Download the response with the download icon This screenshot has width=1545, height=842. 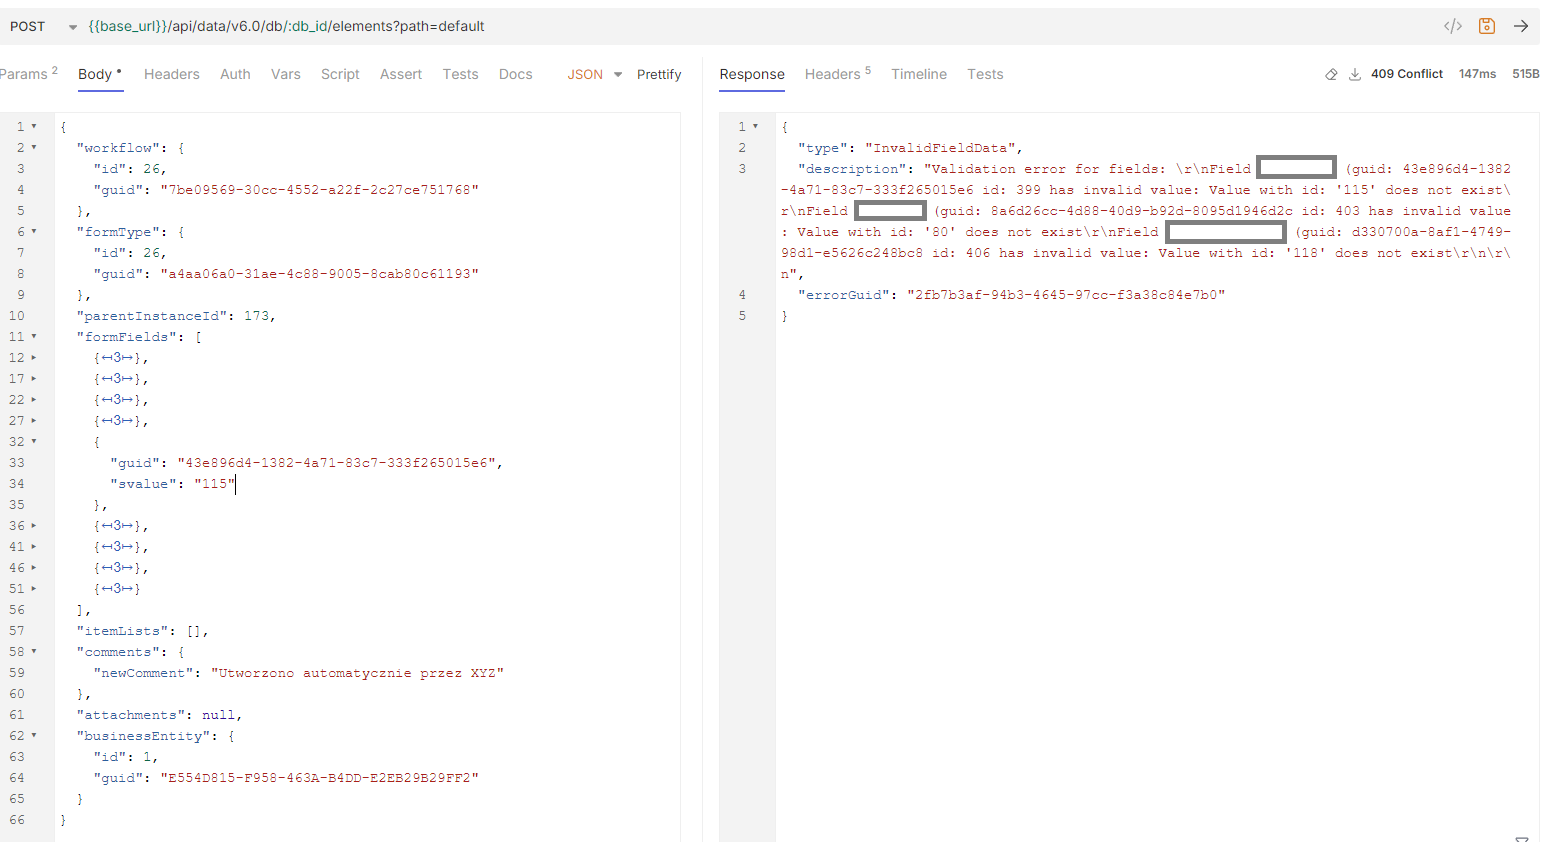1355,74
